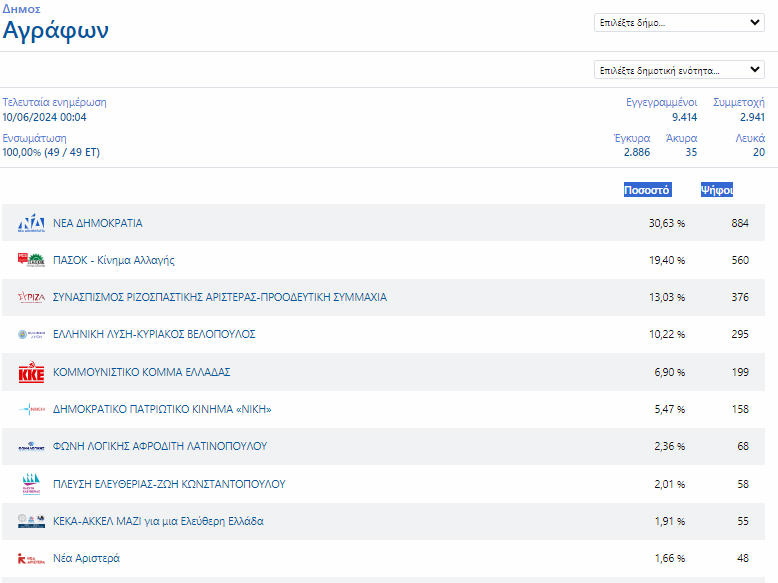
Task: Click the ΚΕΚΑ-ΑΚΚΕΛ logo
Action: coord(31,521)
